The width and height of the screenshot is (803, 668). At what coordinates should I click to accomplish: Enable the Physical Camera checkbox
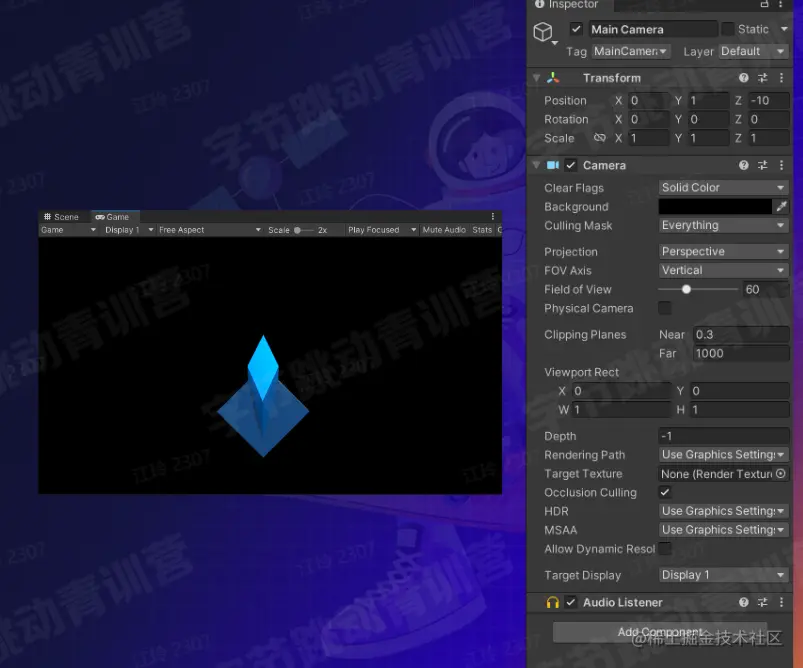pos(665,308)
